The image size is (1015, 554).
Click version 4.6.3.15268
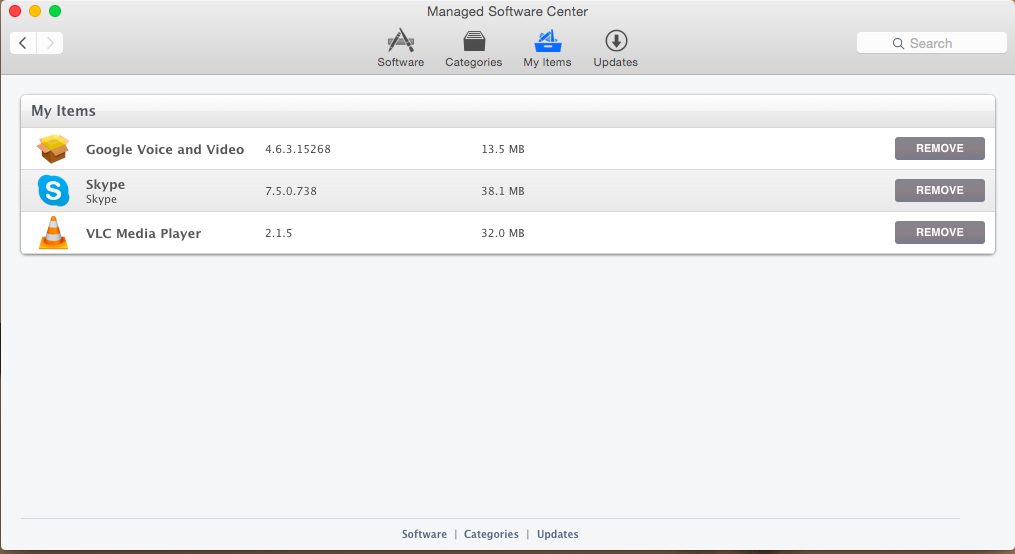298,149
